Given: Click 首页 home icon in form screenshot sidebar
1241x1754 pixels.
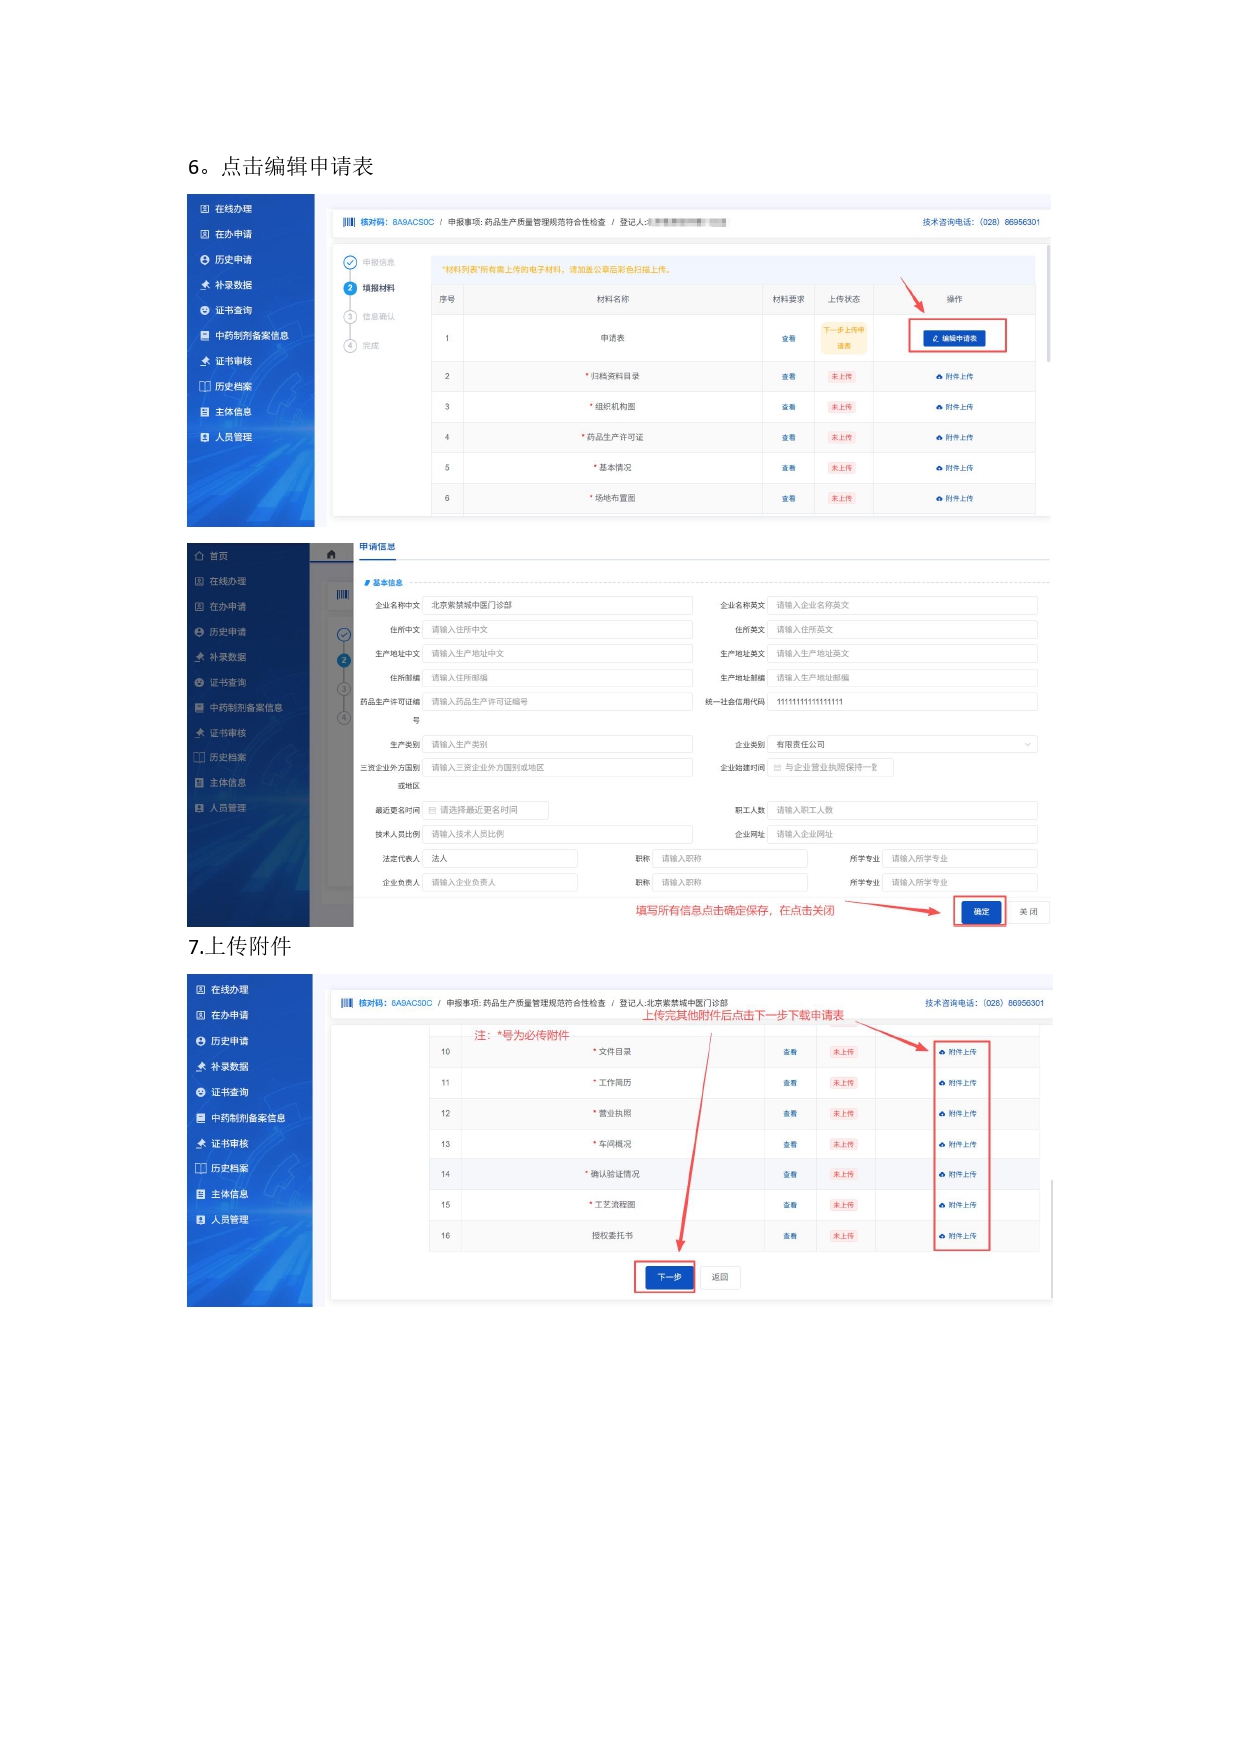Looking at the screenshot, I should tap(199, 556).
